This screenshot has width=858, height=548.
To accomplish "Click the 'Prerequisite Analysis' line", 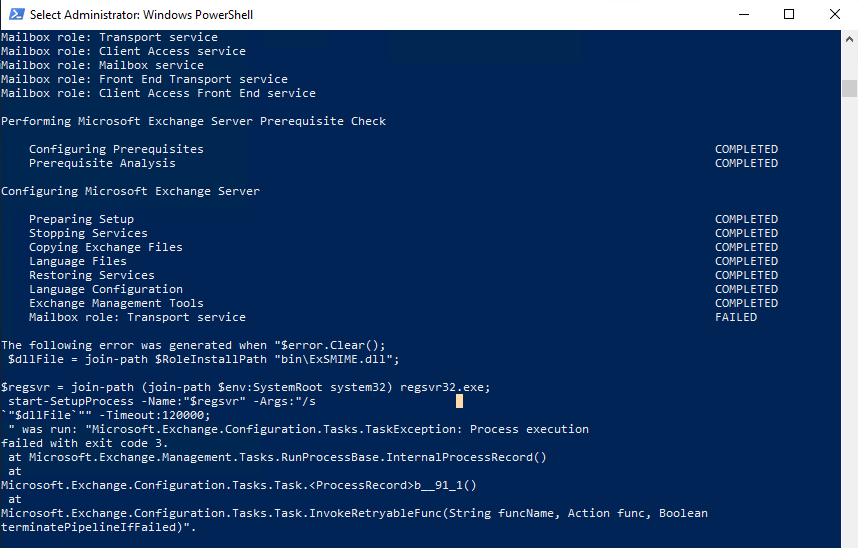I will pyautogui.click(x=102, y=163).
